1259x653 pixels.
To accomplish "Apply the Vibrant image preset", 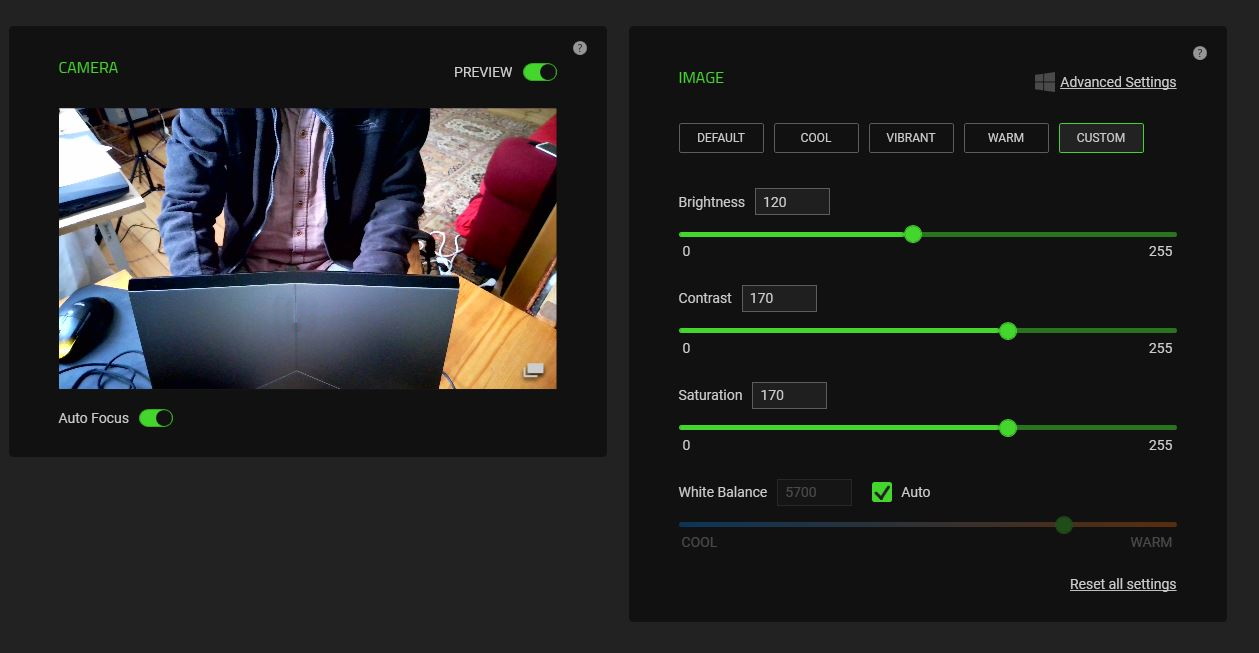I will pyautogui.click(x=911, y=138).
